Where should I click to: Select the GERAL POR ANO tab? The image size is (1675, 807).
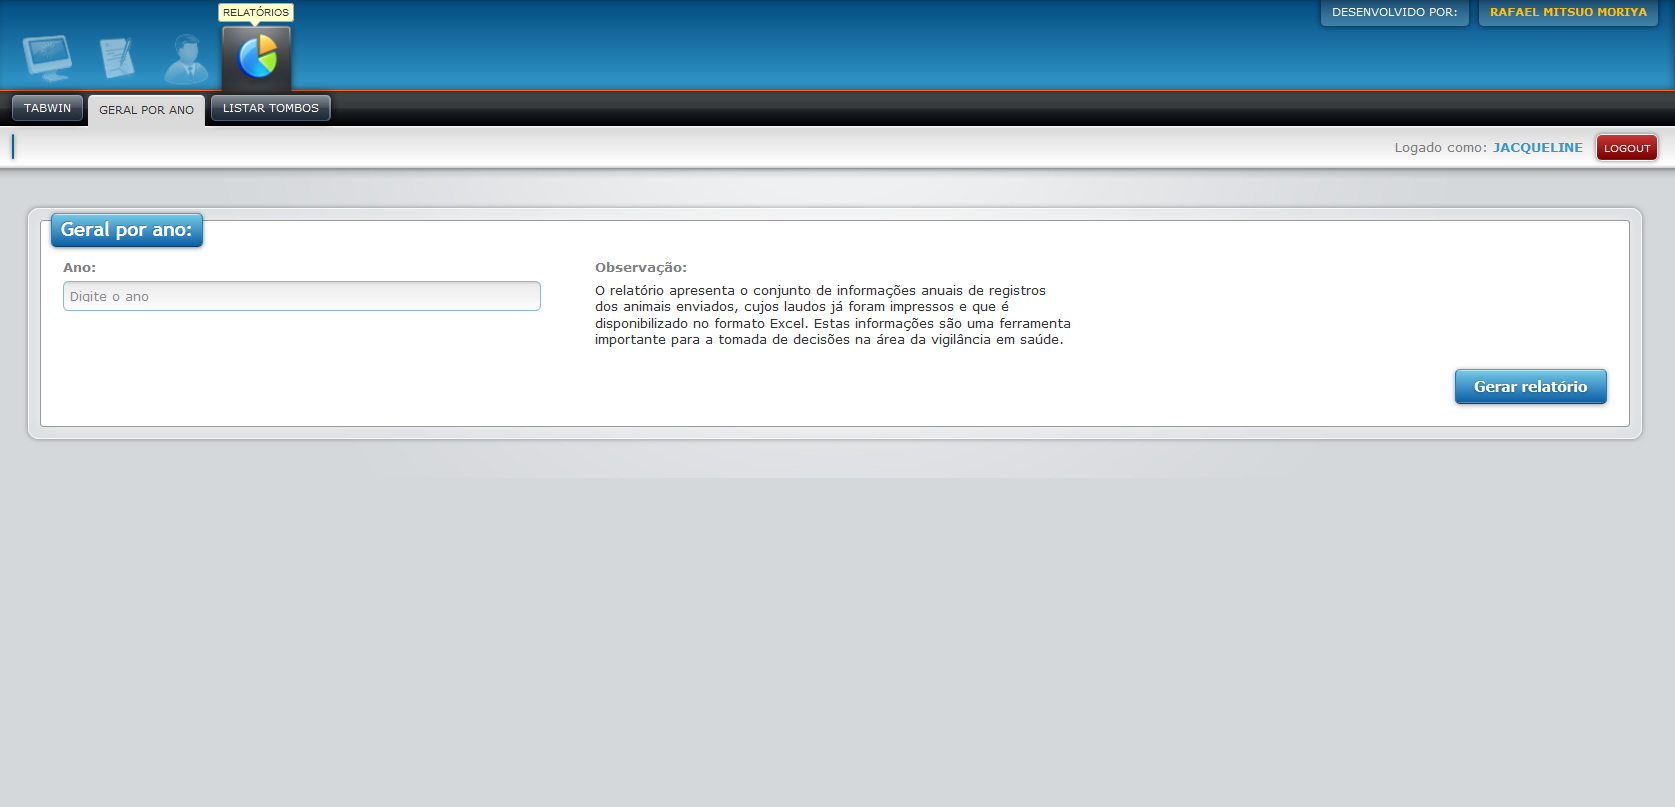(x=146, y=110)
